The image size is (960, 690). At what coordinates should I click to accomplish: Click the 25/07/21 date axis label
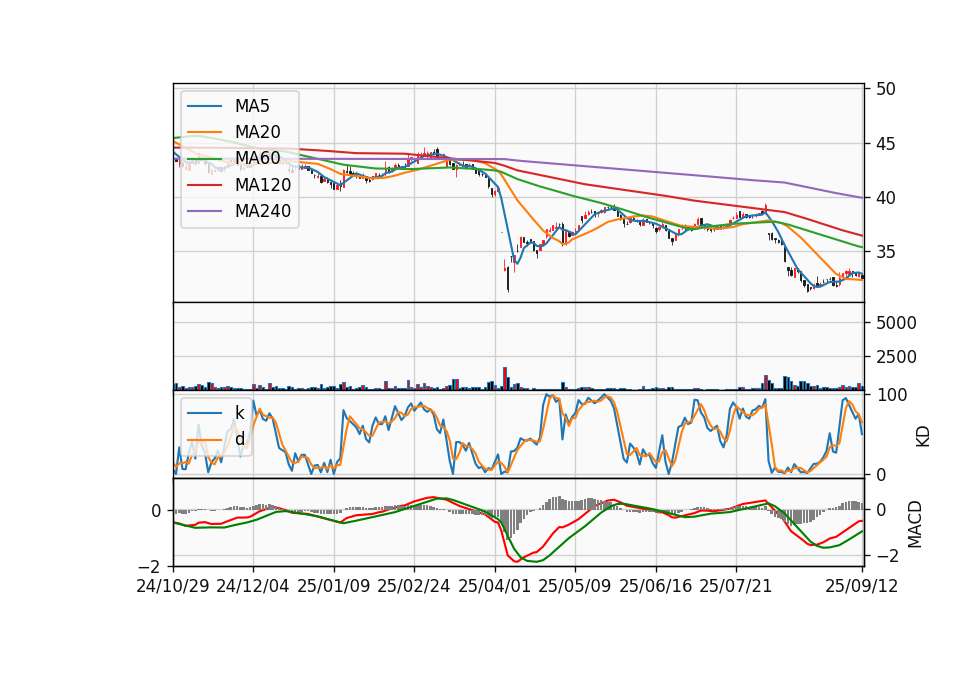[736, 586]
